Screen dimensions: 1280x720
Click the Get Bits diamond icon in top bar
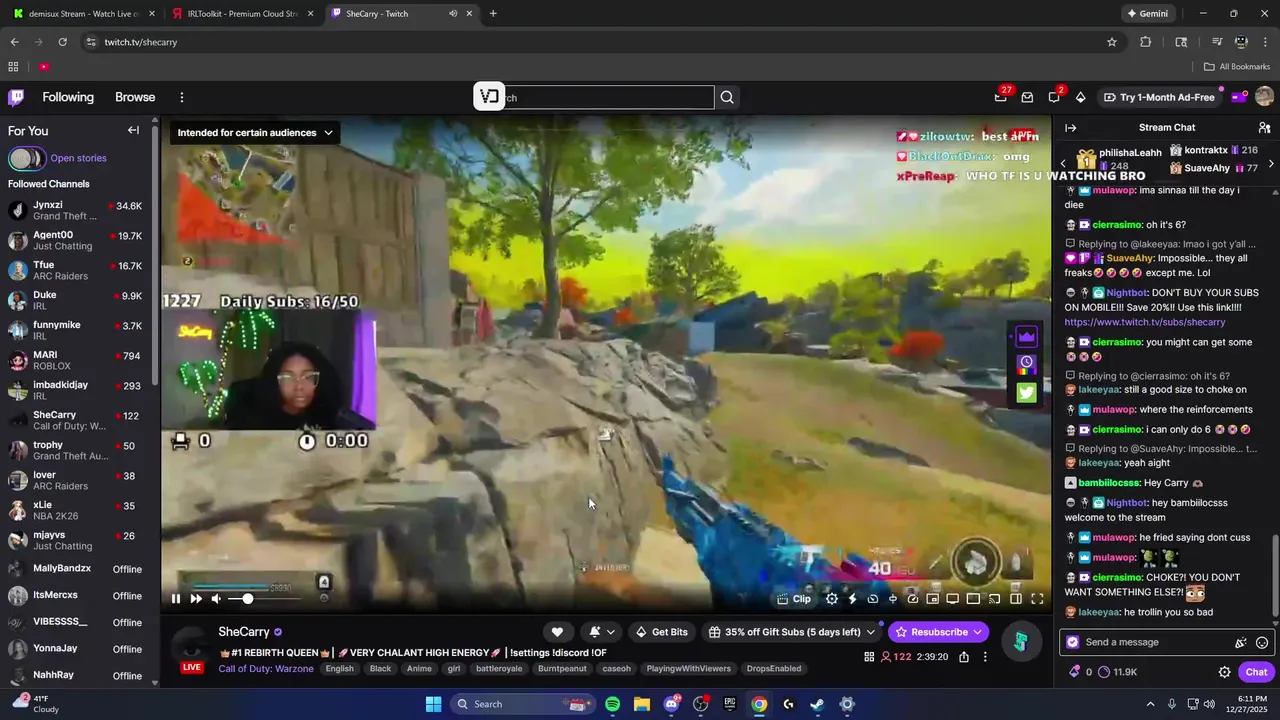tap(1080, 97)
